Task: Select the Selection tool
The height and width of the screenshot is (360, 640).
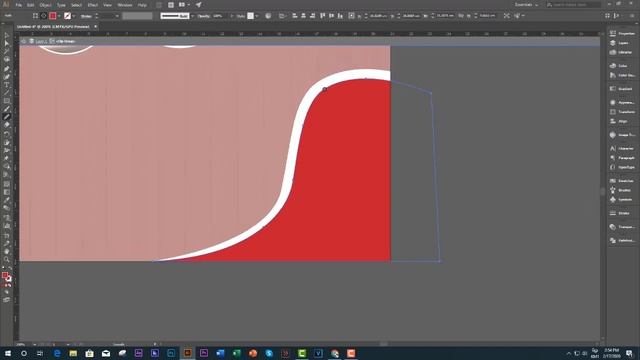Action: 7,36
